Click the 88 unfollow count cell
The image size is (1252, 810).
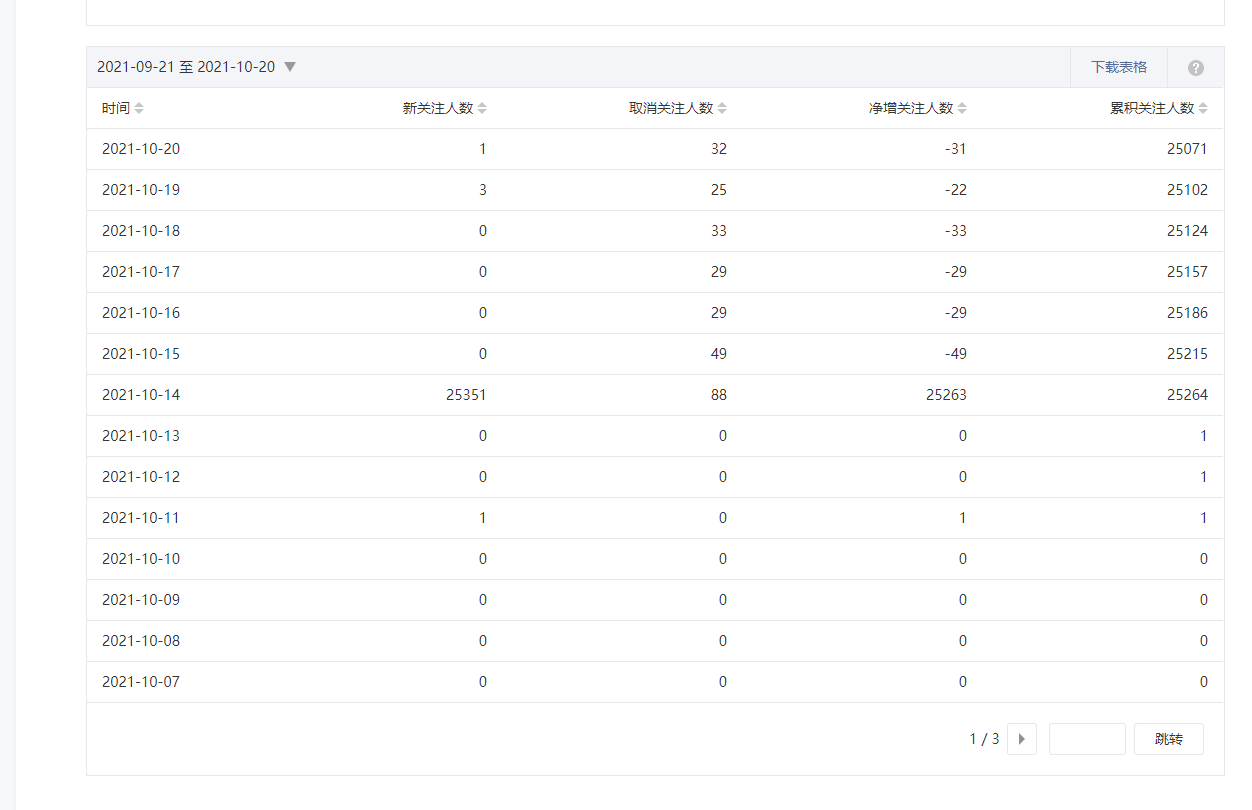click(x=718, y=395)
